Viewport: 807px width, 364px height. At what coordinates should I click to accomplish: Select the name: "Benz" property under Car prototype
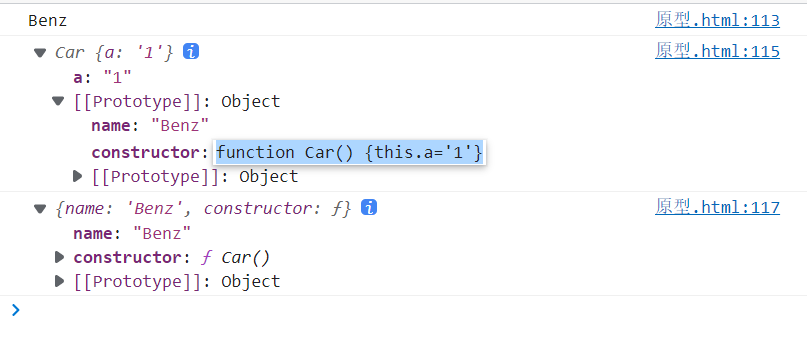click(150, 126)
